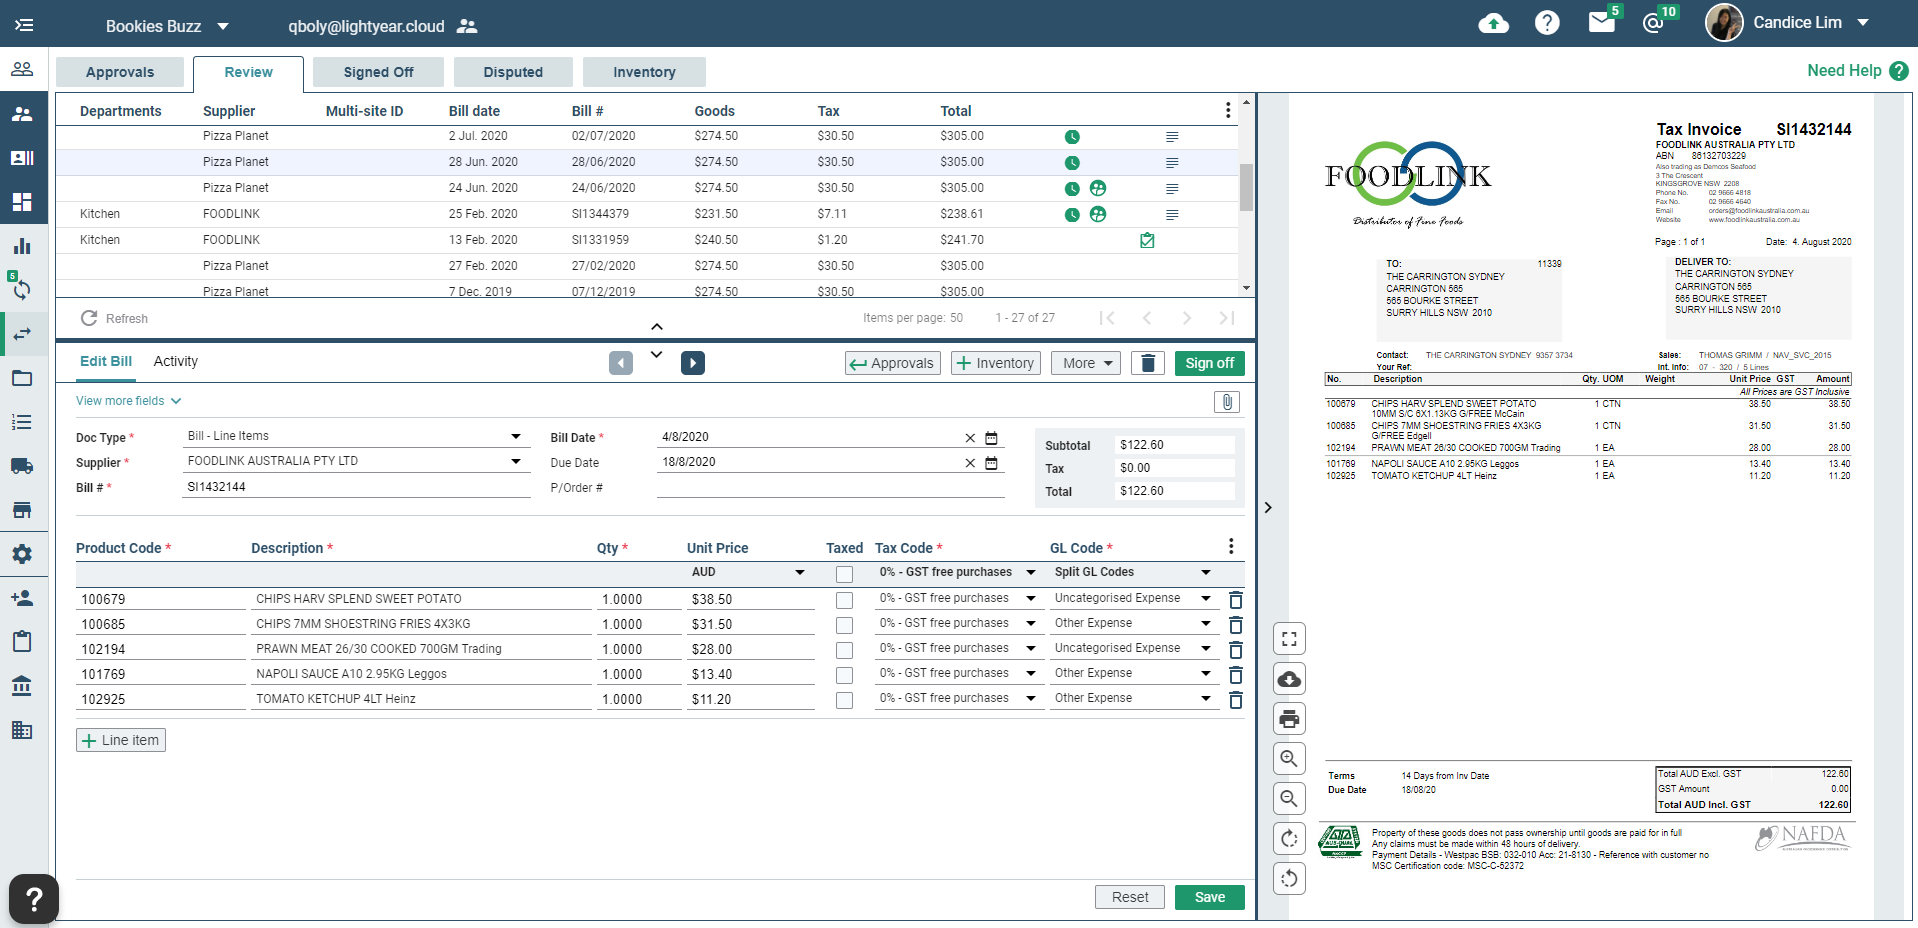The width and height of the screenshot is (1918, 928).
Task: Click the bills list vertical scrollbar
Action: coord(1246,187)
